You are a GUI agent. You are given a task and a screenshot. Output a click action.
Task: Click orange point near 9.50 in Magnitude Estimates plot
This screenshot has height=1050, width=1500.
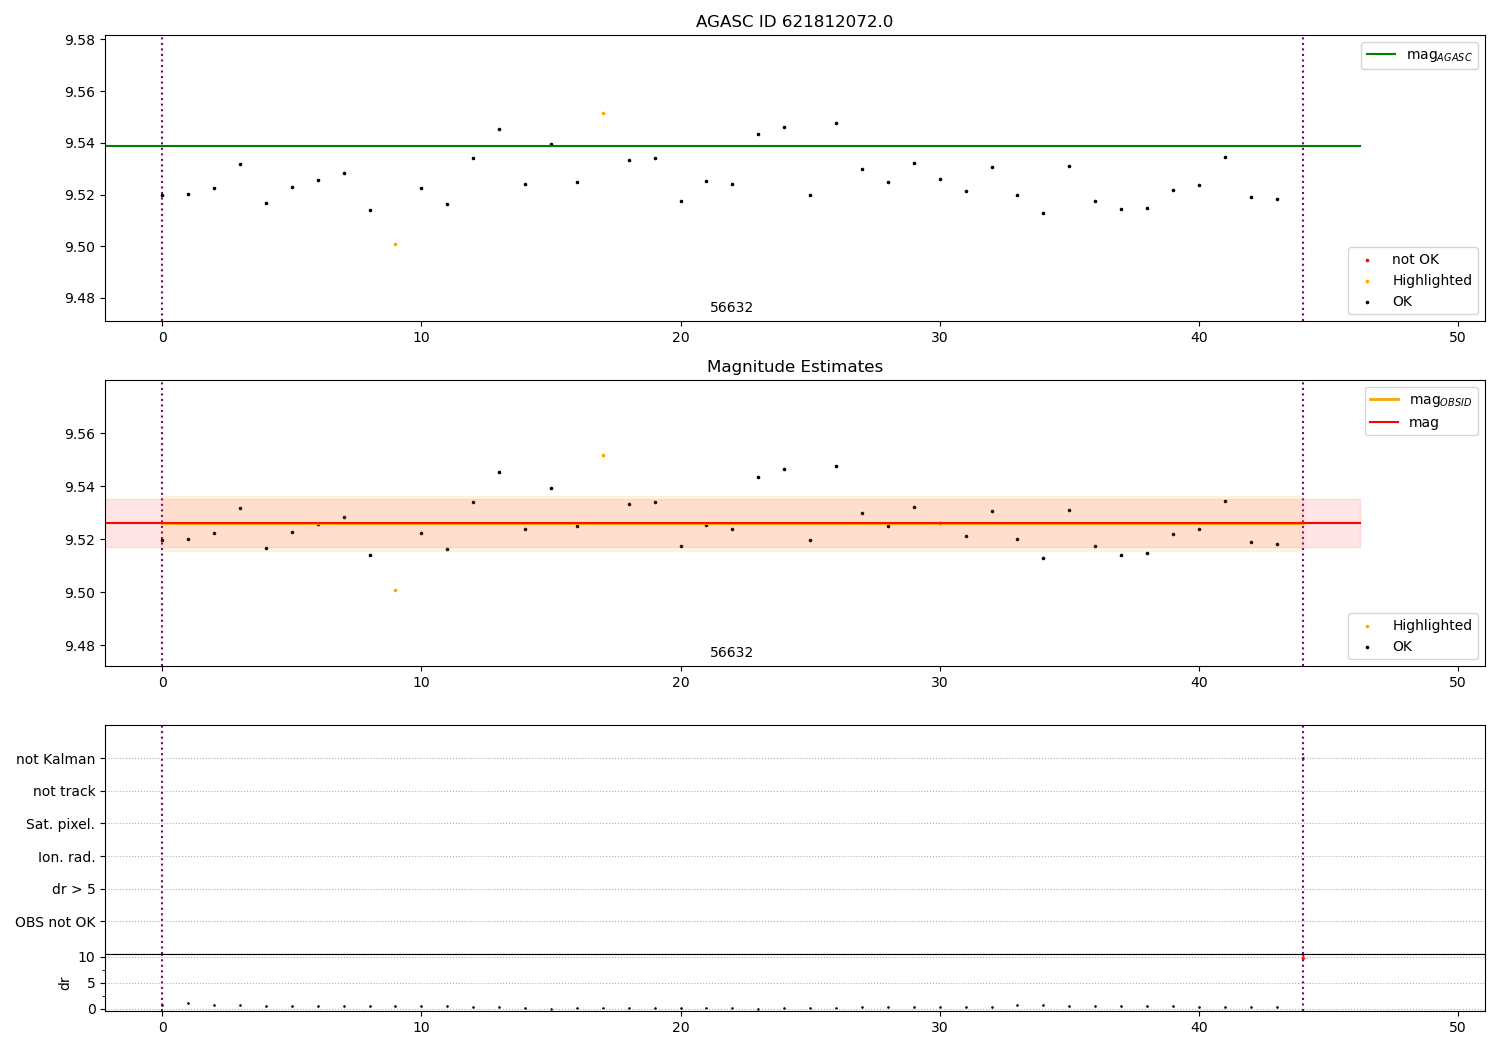(x=395, y=590)
